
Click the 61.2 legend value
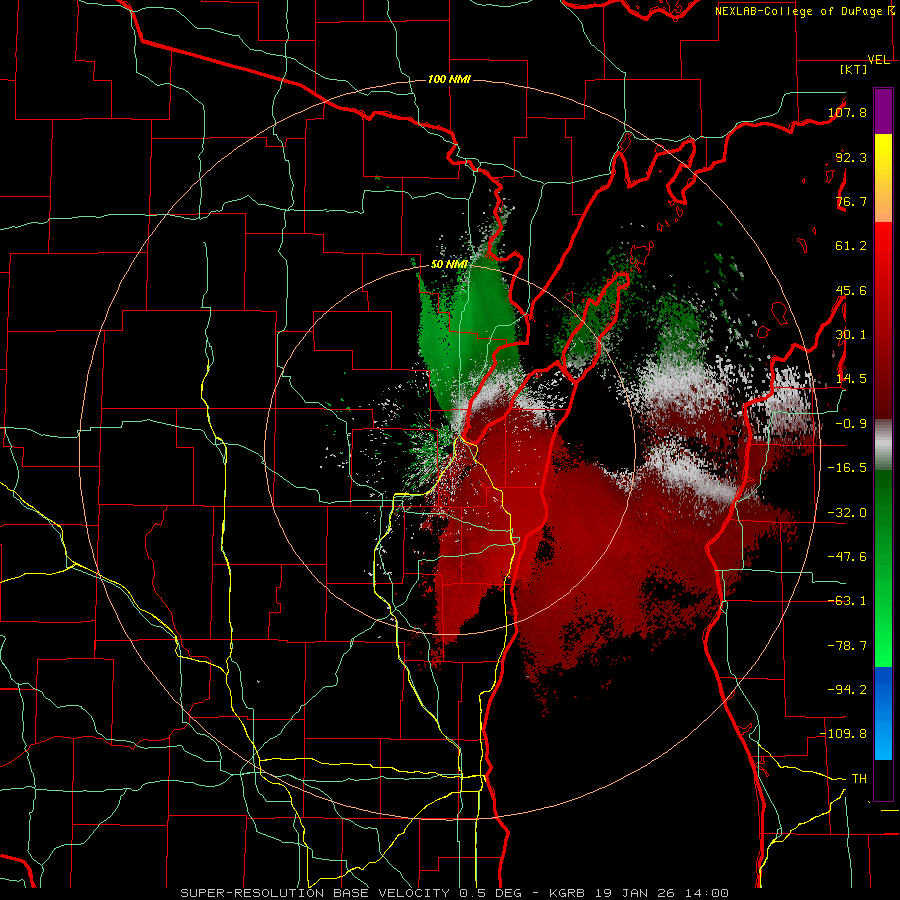(851, 246)
